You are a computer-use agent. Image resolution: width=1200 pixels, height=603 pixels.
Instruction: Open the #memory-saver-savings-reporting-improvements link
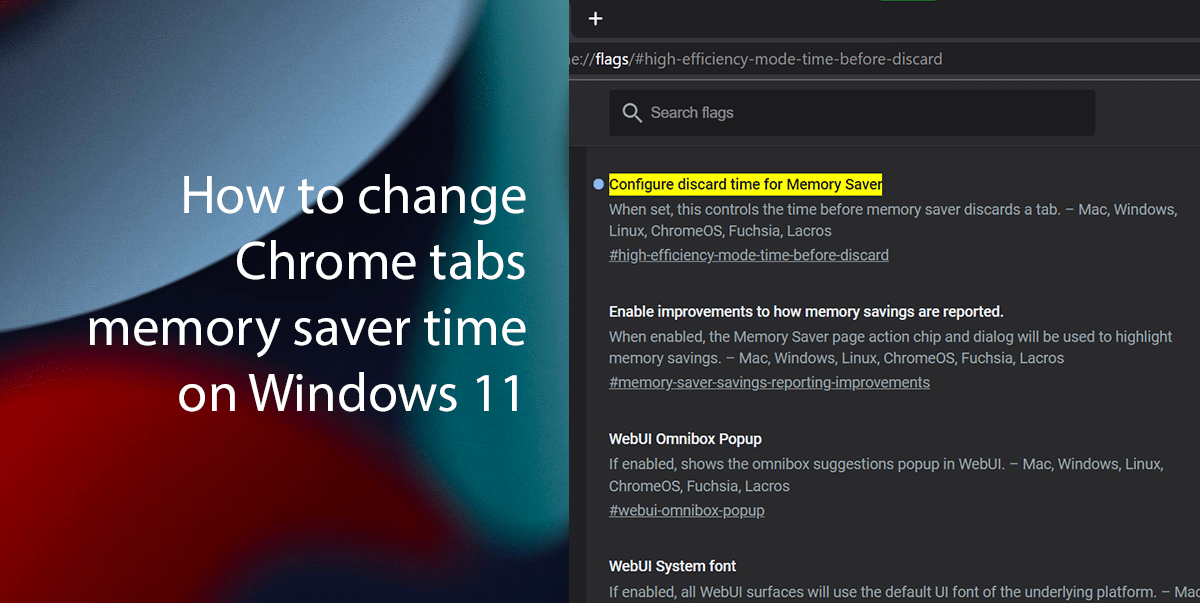pos(769,382)
